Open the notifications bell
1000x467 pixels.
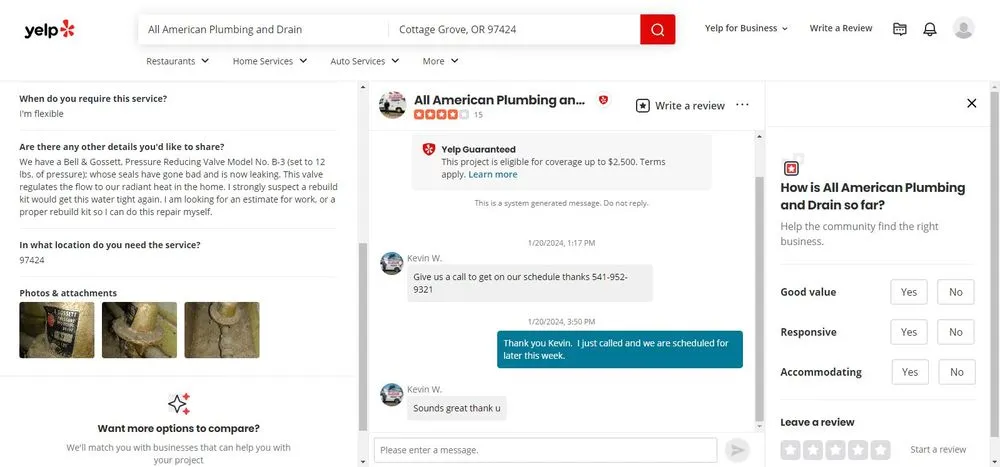[930, 29]
